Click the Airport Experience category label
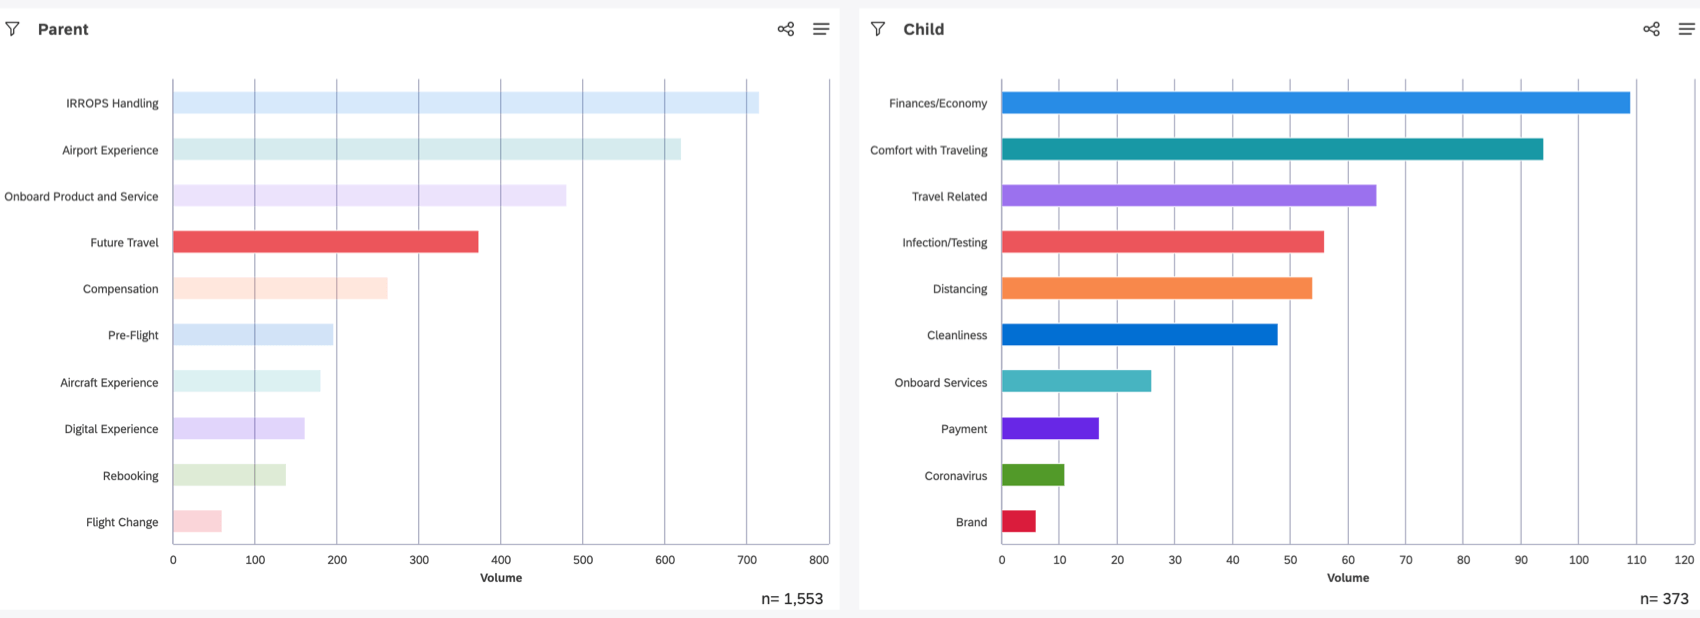Screen dimensions: 1700x618 point(108,150)
